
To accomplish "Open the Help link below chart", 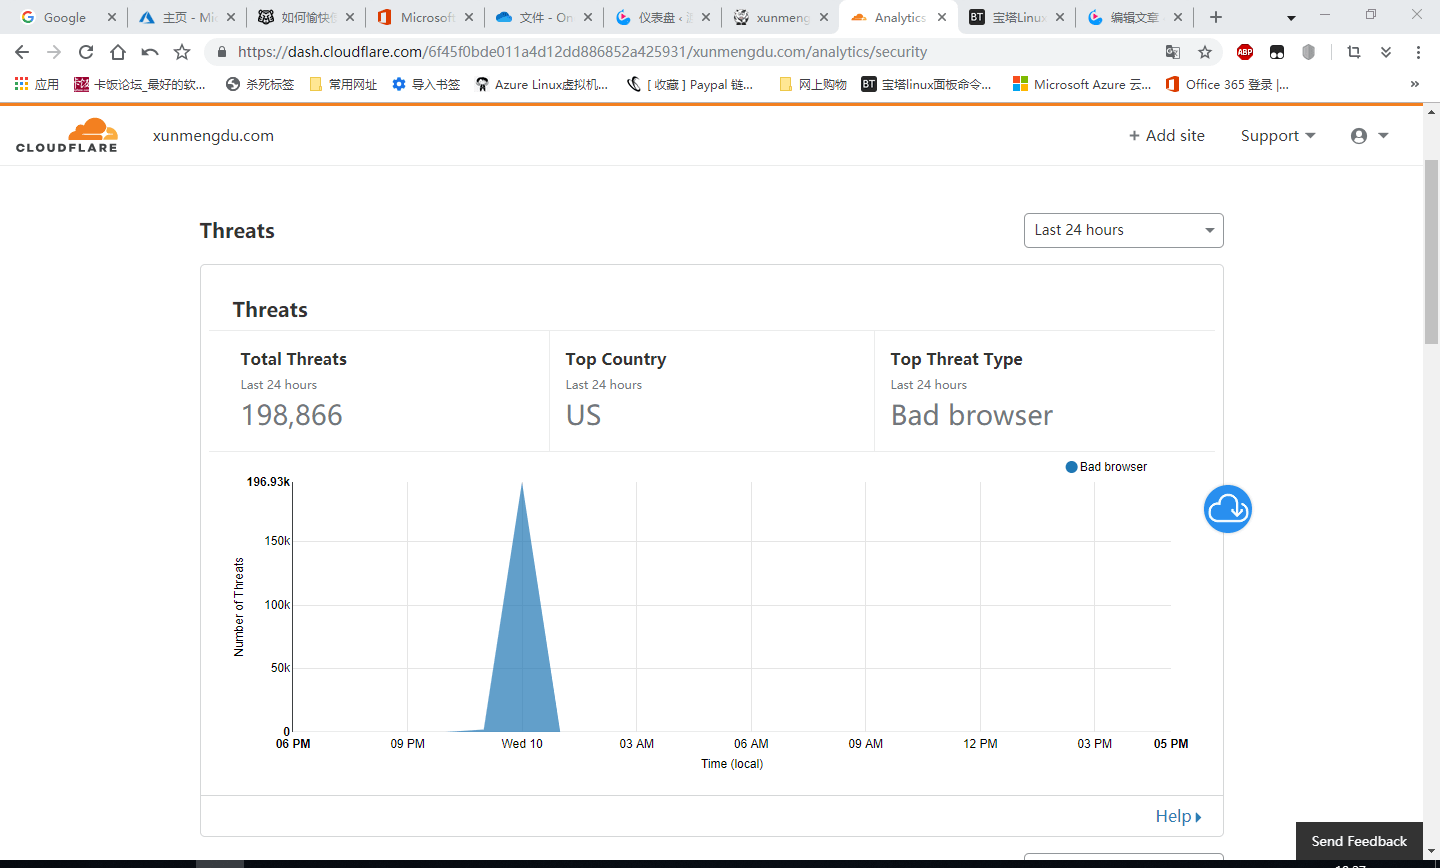I will (1178, 816).
